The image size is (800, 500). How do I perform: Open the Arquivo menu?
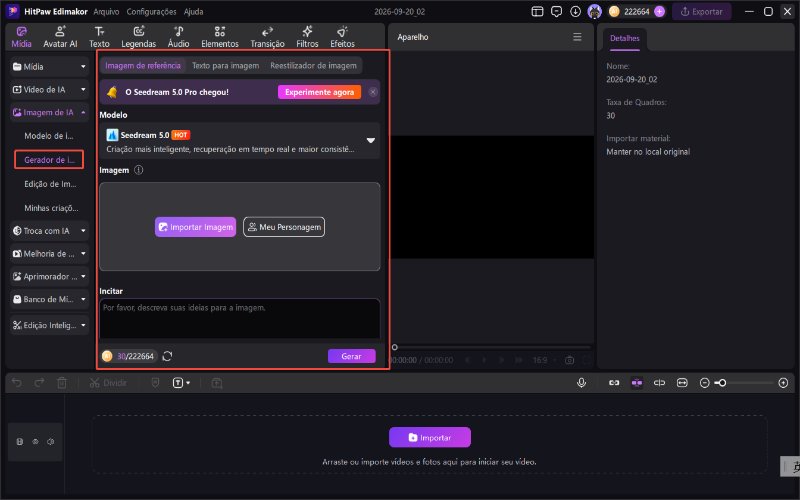point(106,11)
